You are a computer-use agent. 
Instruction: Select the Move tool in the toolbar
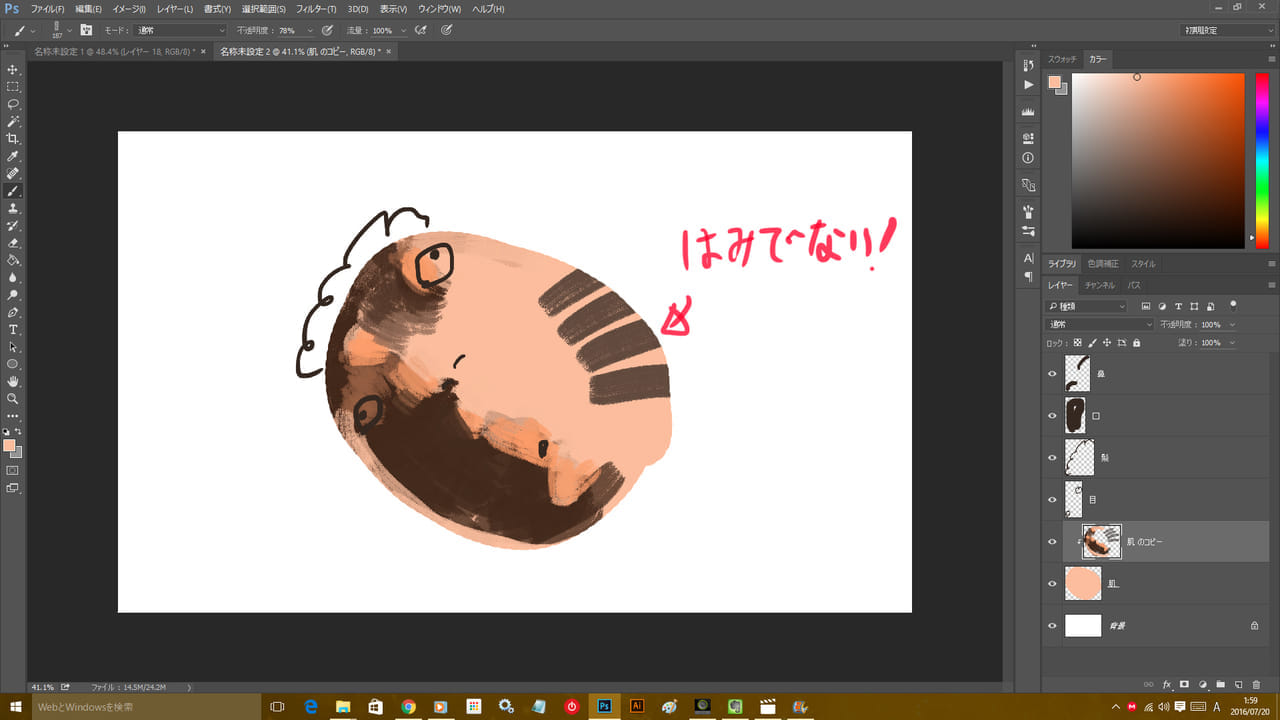[13, 70]
